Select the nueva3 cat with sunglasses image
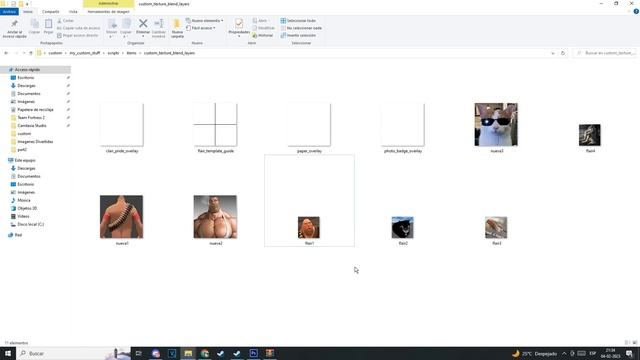This screenshot has width=640, height=360. [496, 124]
